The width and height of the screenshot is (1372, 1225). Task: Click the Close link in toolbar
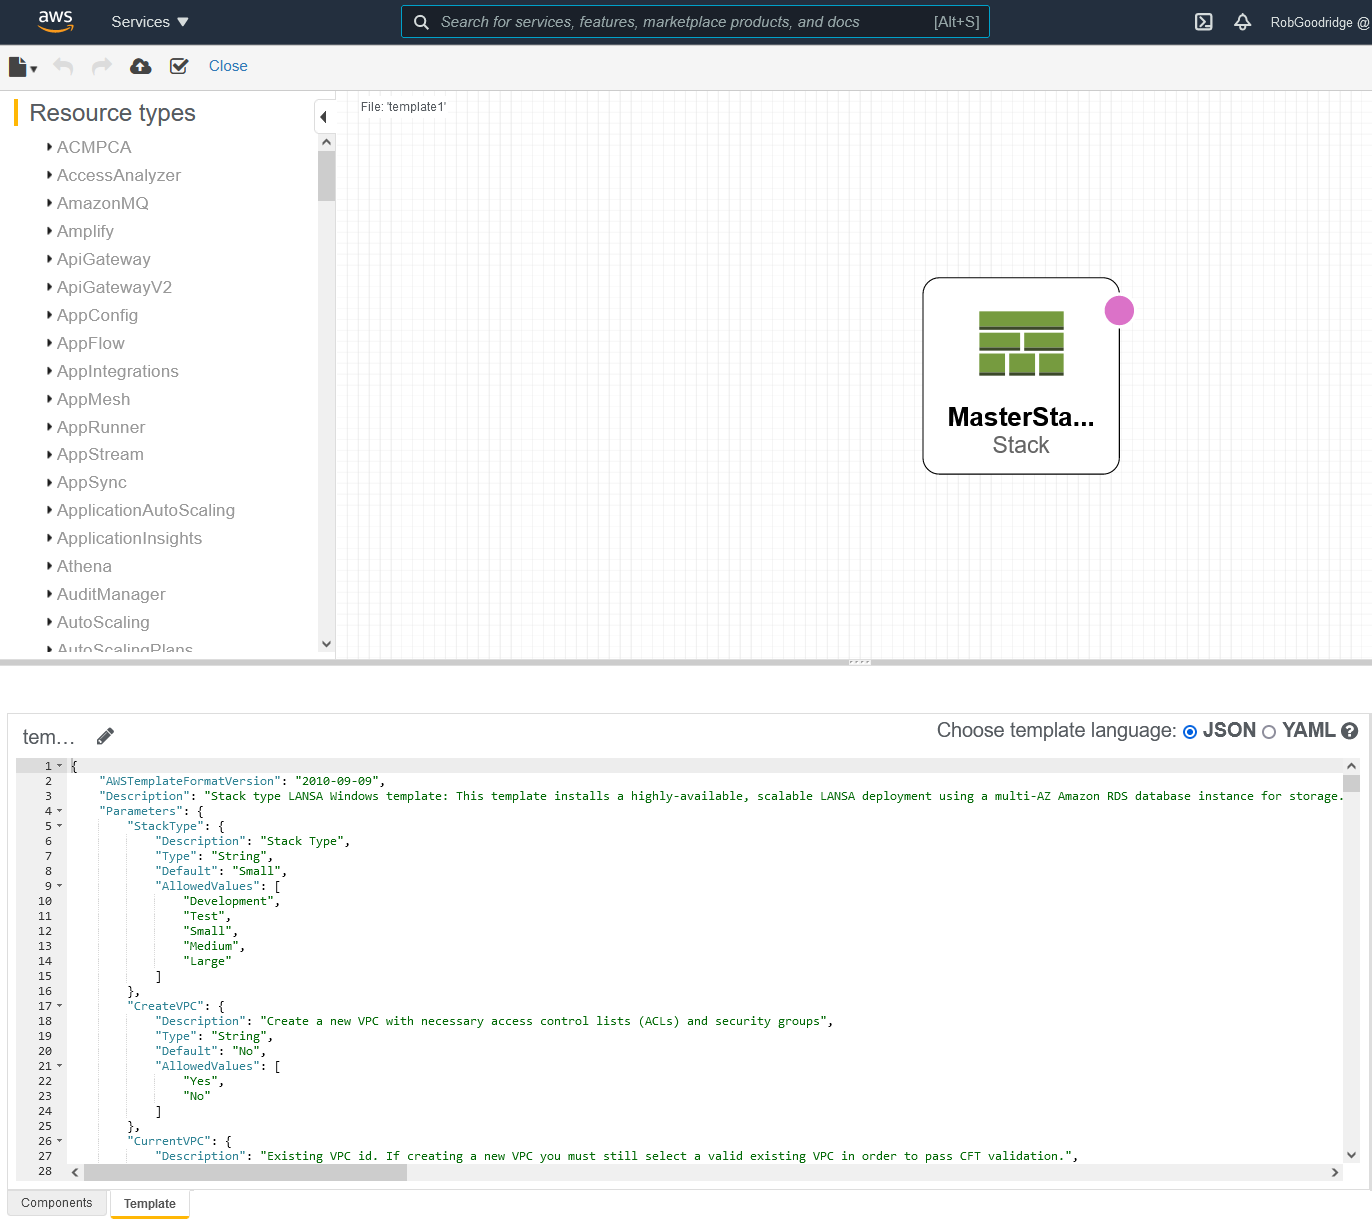(228, 66)
